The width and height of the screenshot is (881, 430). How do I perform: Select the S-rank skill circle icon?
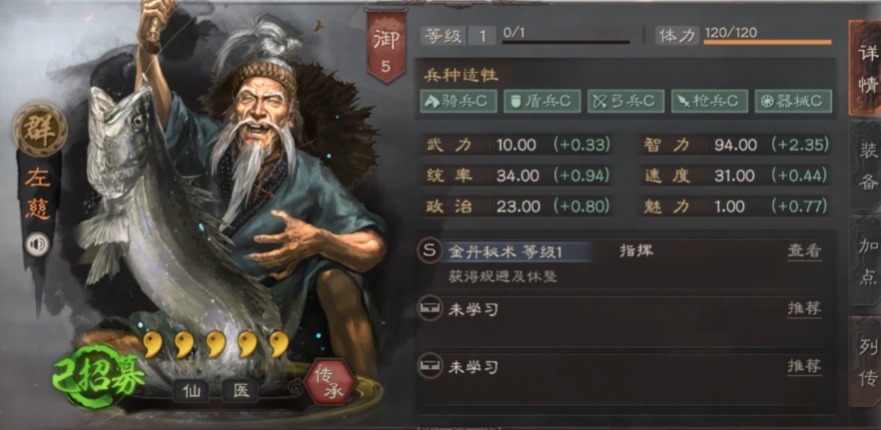click(429, 251)
